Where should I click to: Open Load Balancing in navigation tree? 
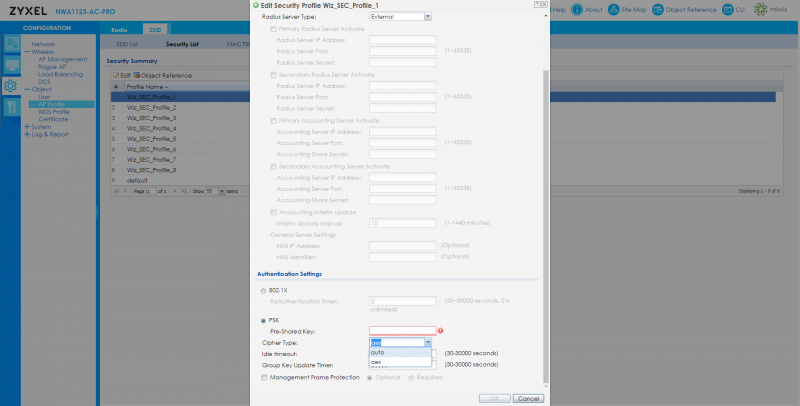pos(61,74)
